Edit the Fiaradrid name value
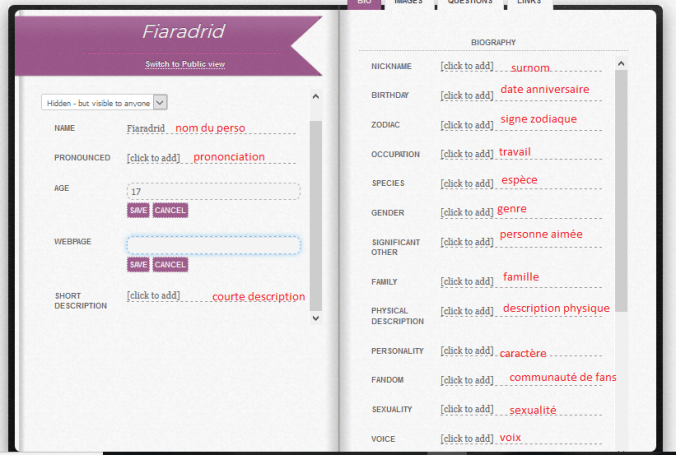Viewport: 676px width, 455px height. [146, 128]
